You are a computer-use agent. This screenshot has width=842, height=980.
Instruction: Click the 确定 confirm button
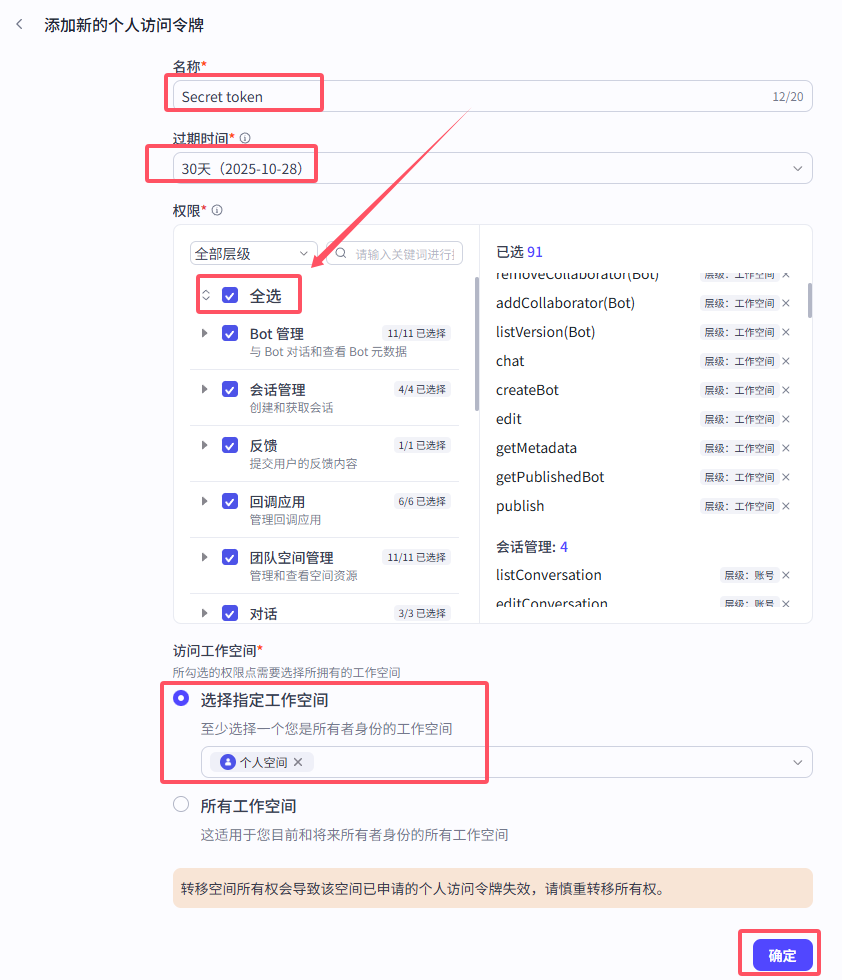tap(782, 955)
